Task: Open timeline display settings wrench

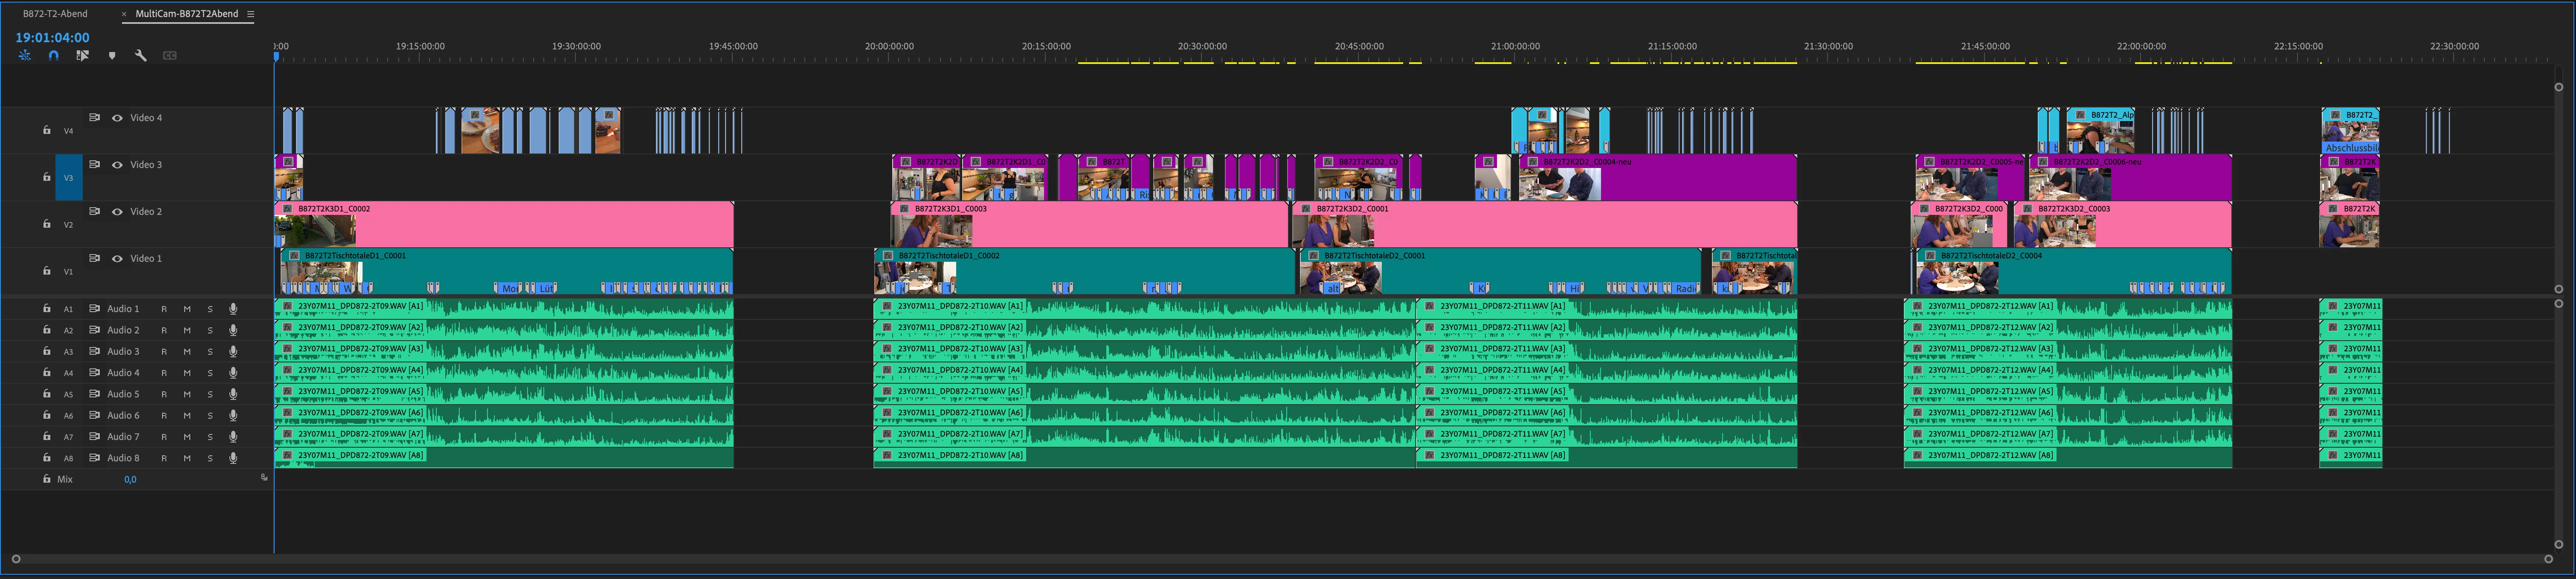Action: (141, 56)
